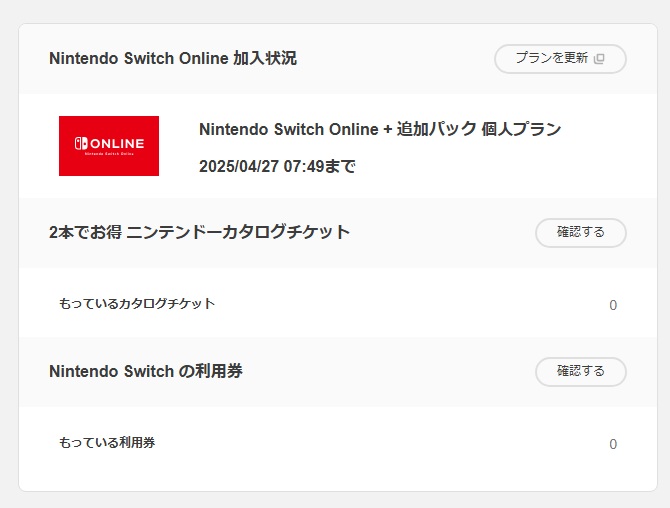The width and height of the screenshot is (670, 508).
Task: Click the プランを更新 button
Action: pyautogui.click(x=552, y=59)
